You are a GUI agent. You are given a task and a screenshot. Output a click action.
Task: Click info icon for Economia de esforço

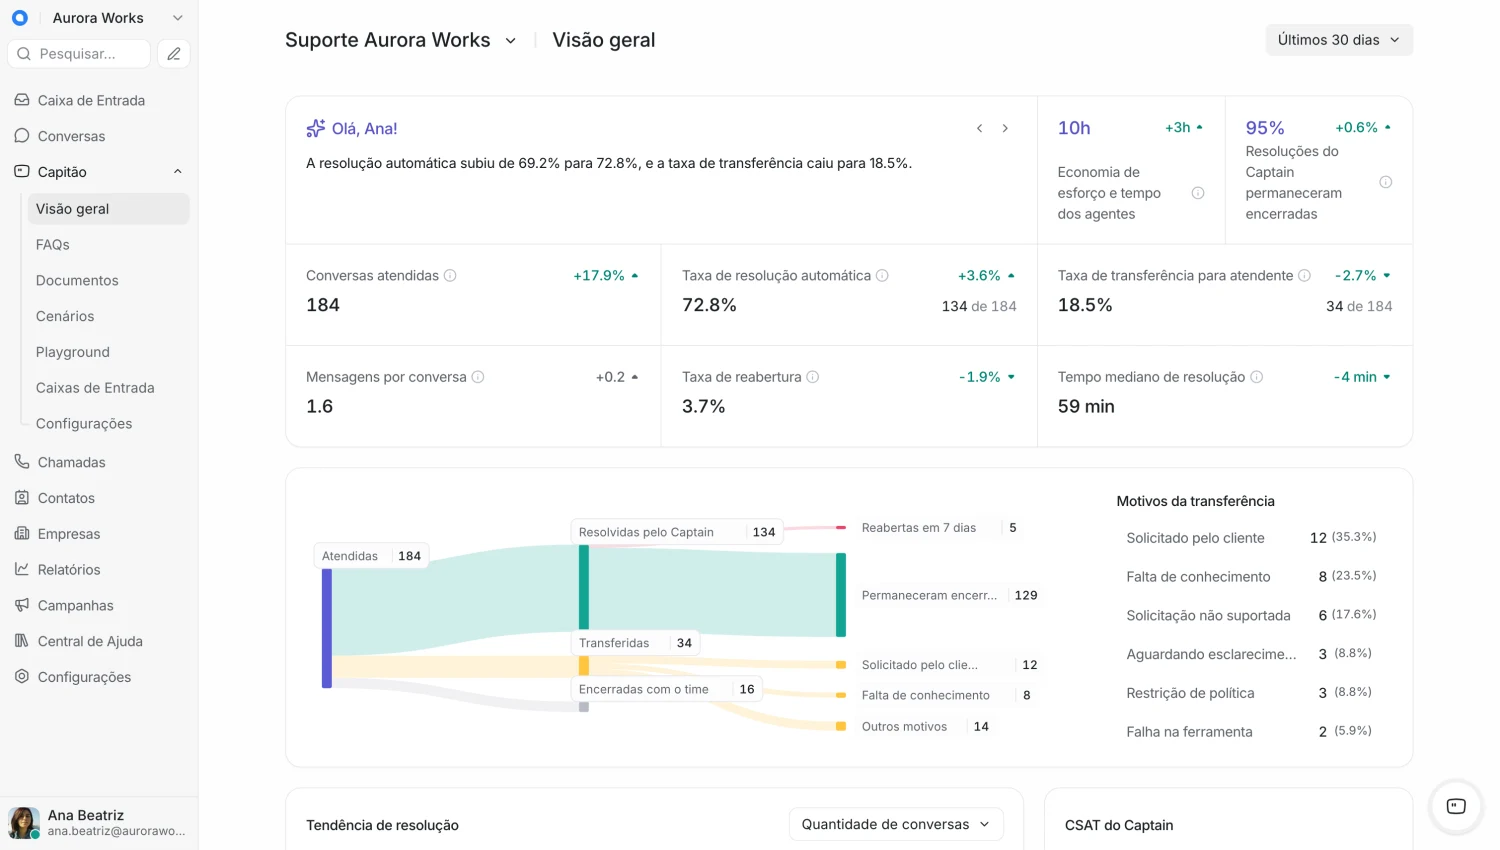click(x=1198, y=193)
